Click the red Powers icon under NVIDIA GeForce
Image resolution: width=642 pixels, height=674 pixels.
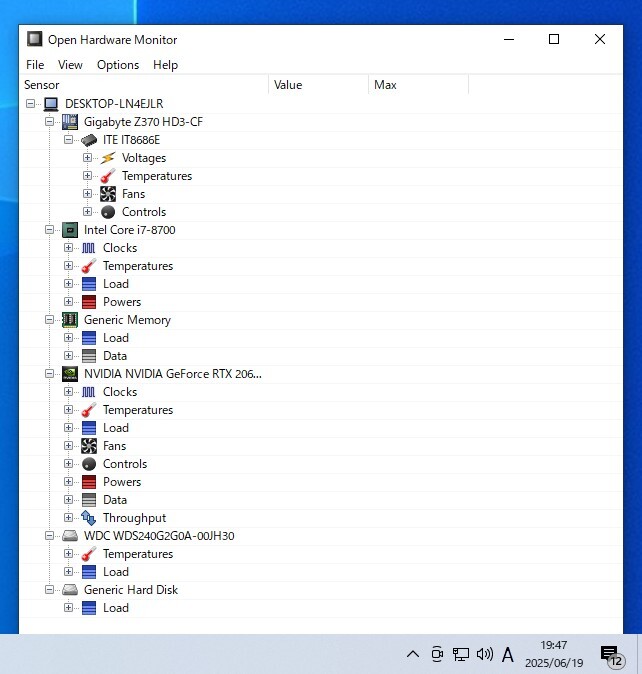(89, 482)
